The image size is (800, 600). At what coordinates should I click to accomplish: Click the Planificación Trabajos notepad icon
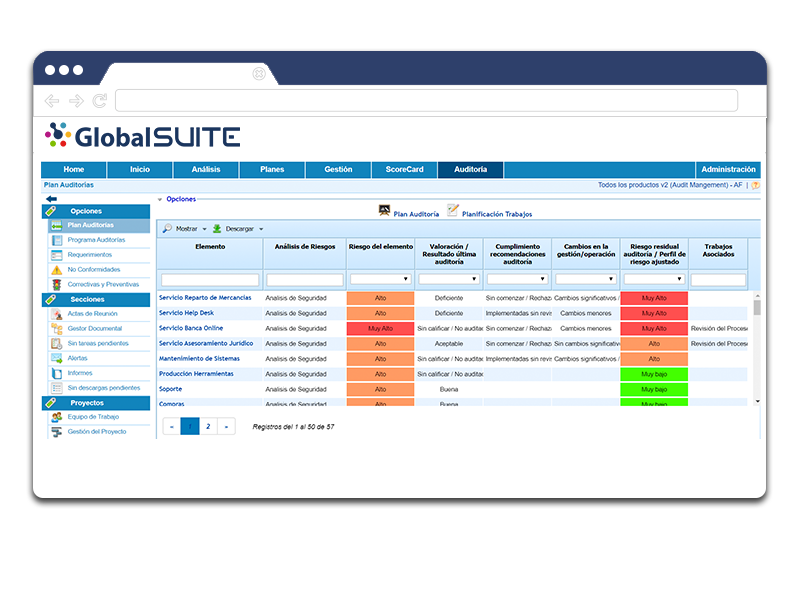pos(453,211)
